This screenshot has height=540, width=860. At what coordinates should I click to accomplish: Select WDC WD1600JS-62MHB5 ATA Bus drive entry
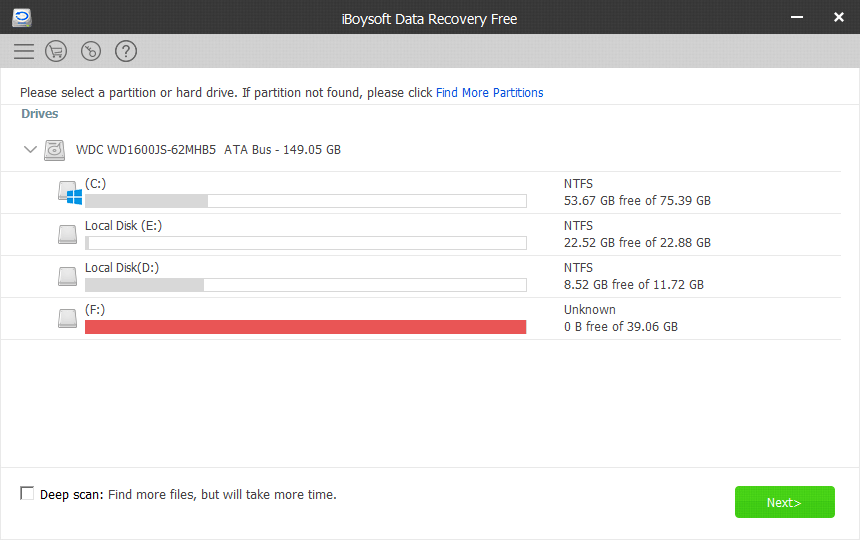pos(208,150)
